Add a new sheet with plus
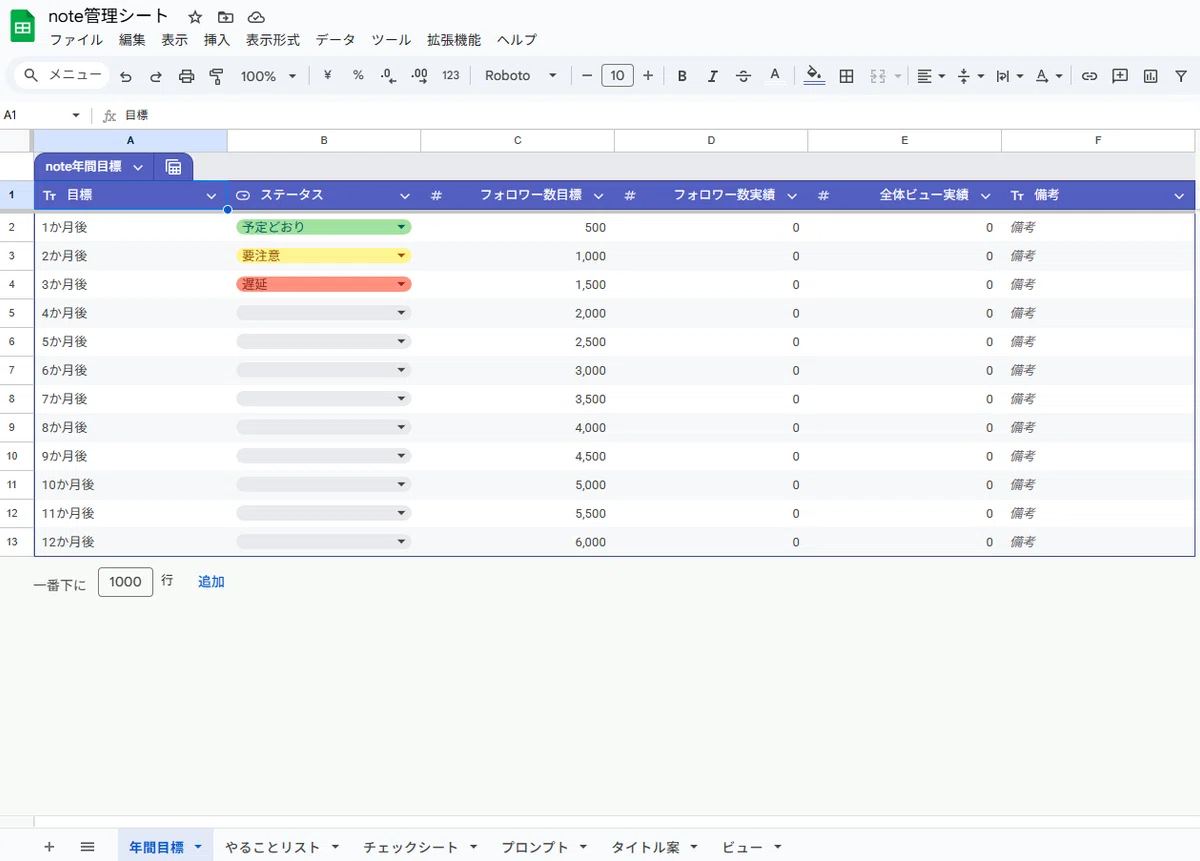 [x=49, y=847]
